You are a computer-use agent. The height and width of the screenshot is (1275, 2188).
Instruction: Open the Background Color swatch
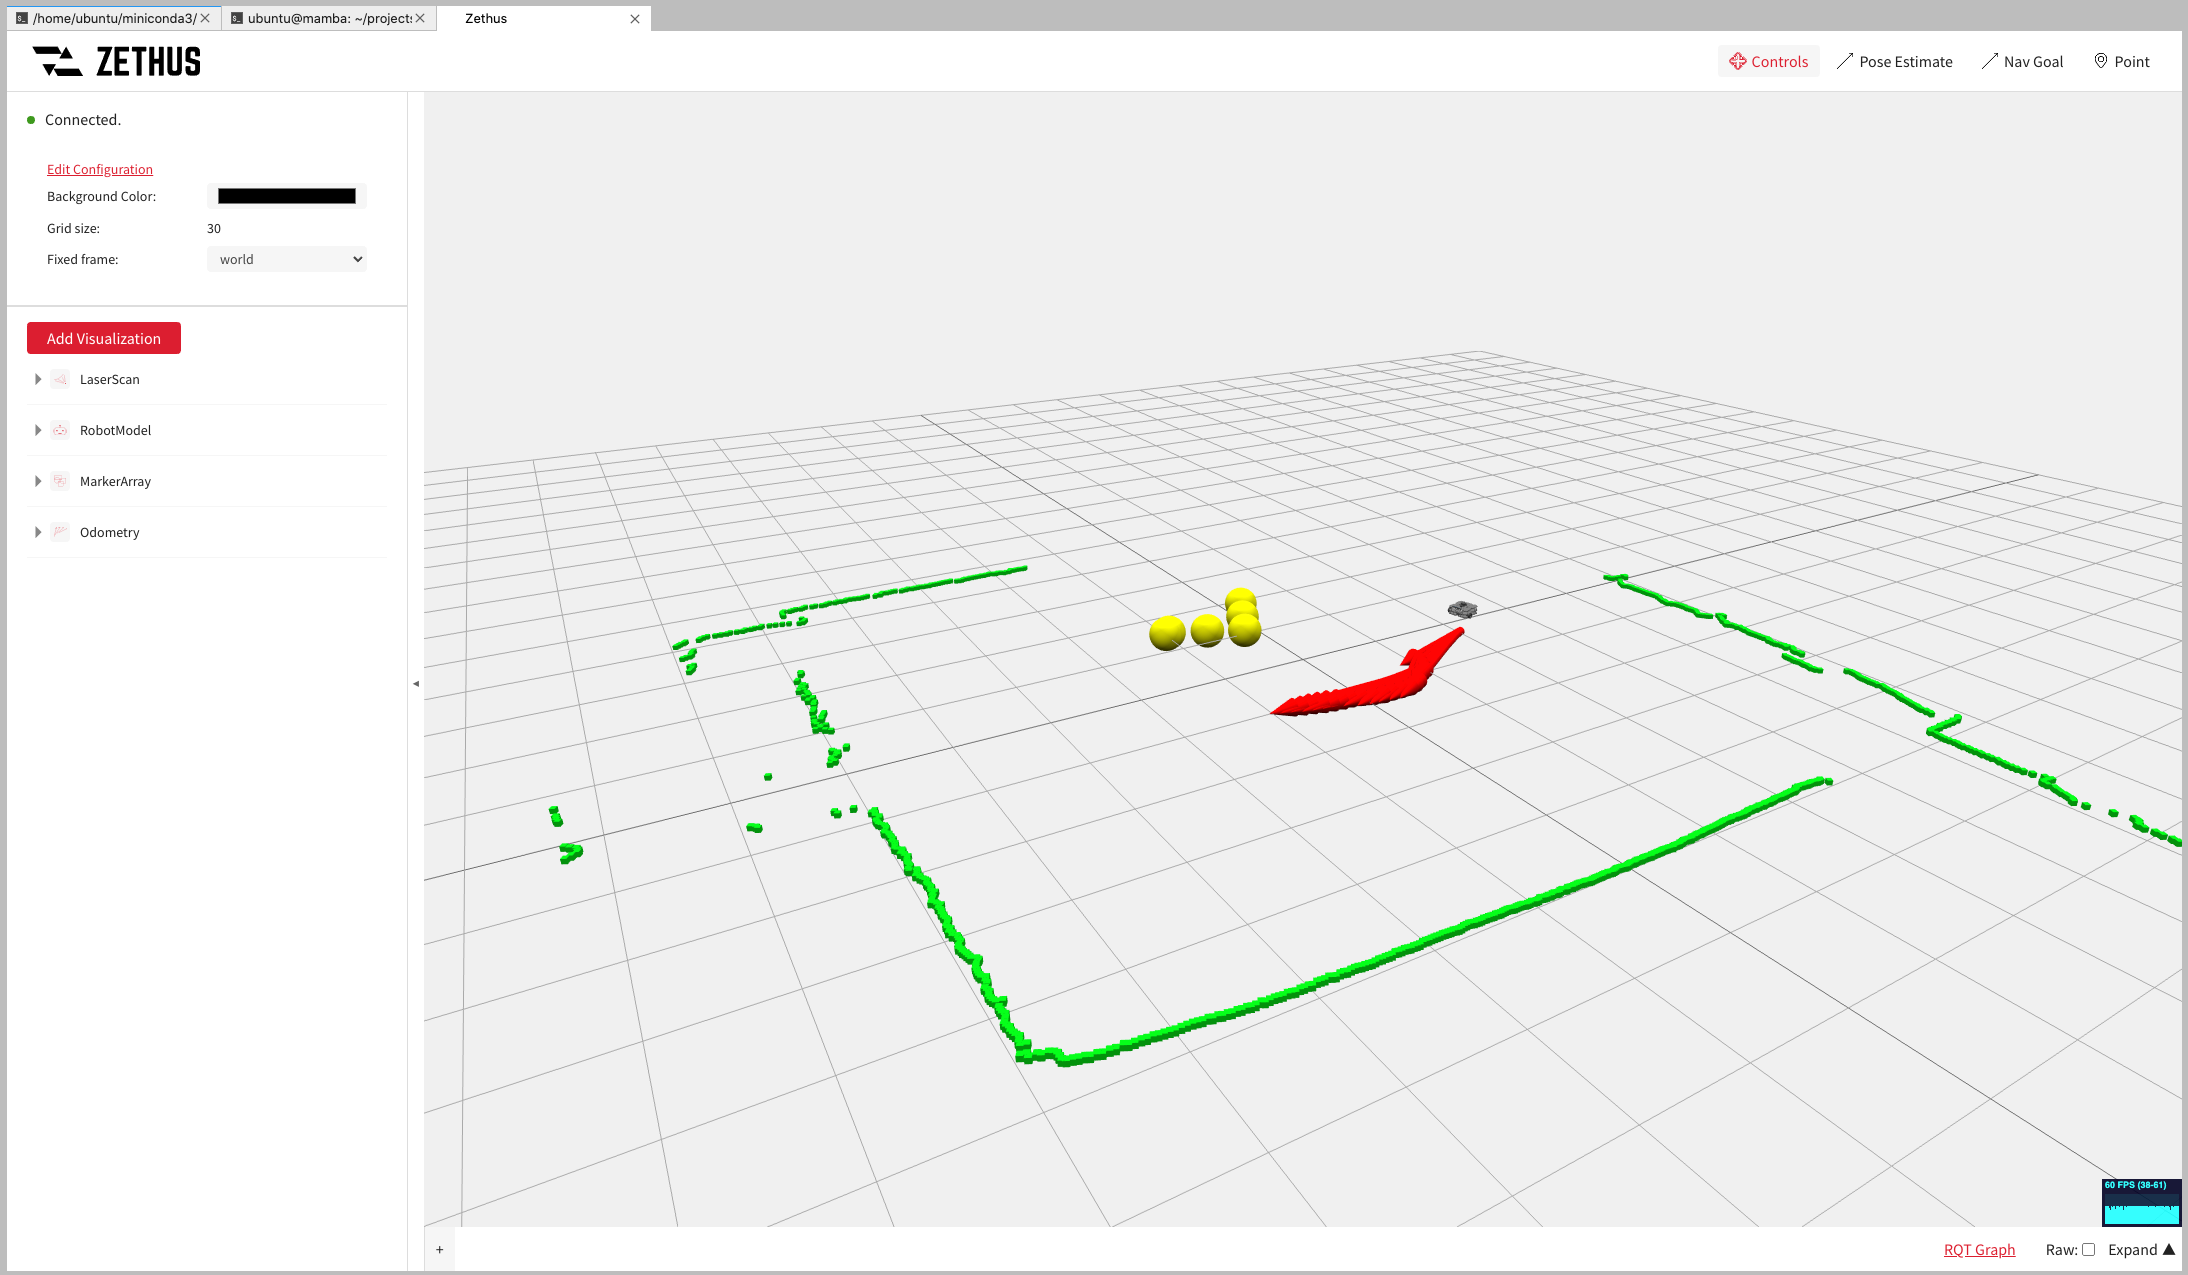pyautogui.click(x=287, y=196)
